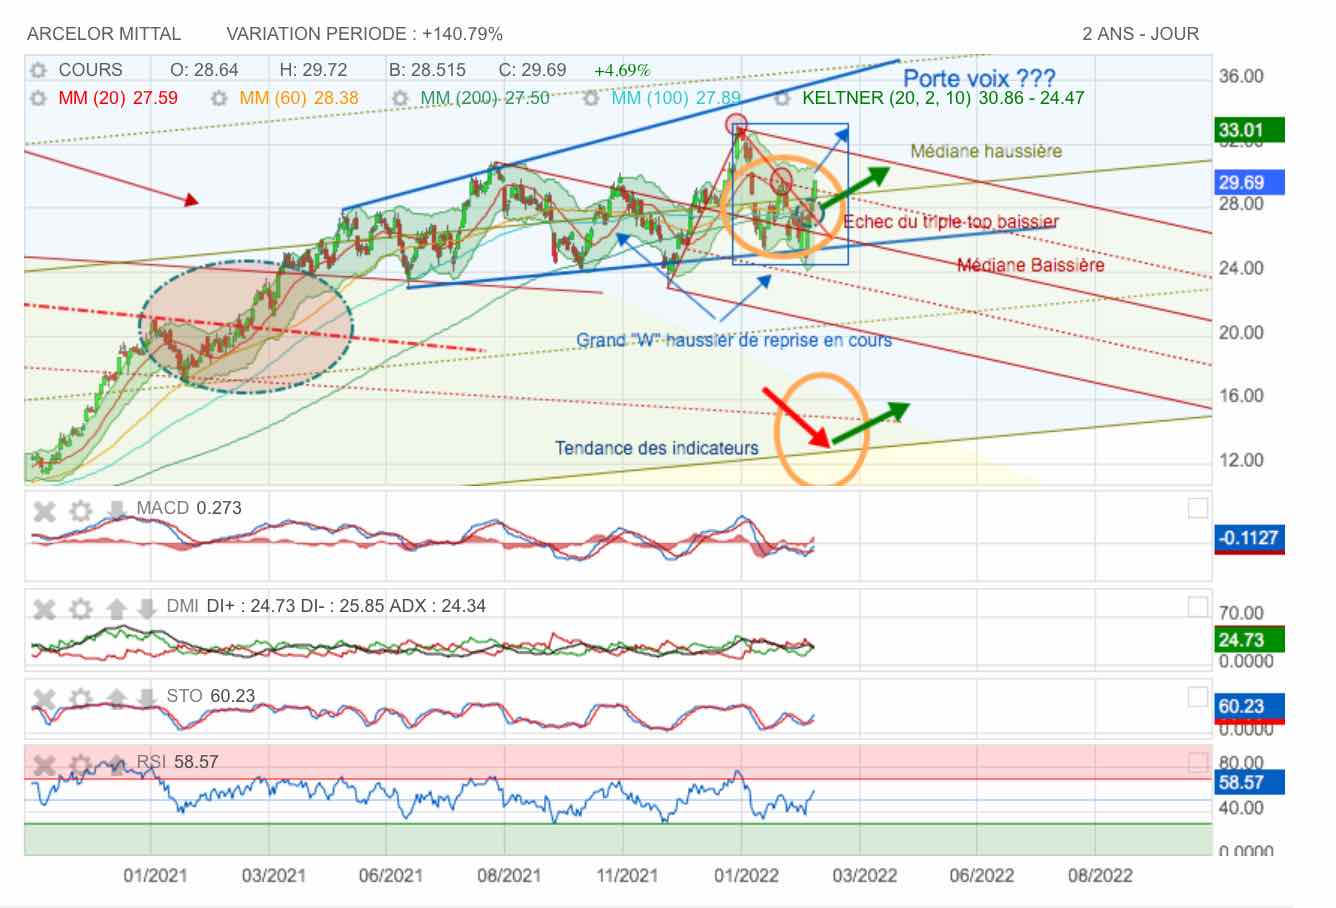
Task: Click the 01/2022 date axis label
Action: tap(746, 875)
